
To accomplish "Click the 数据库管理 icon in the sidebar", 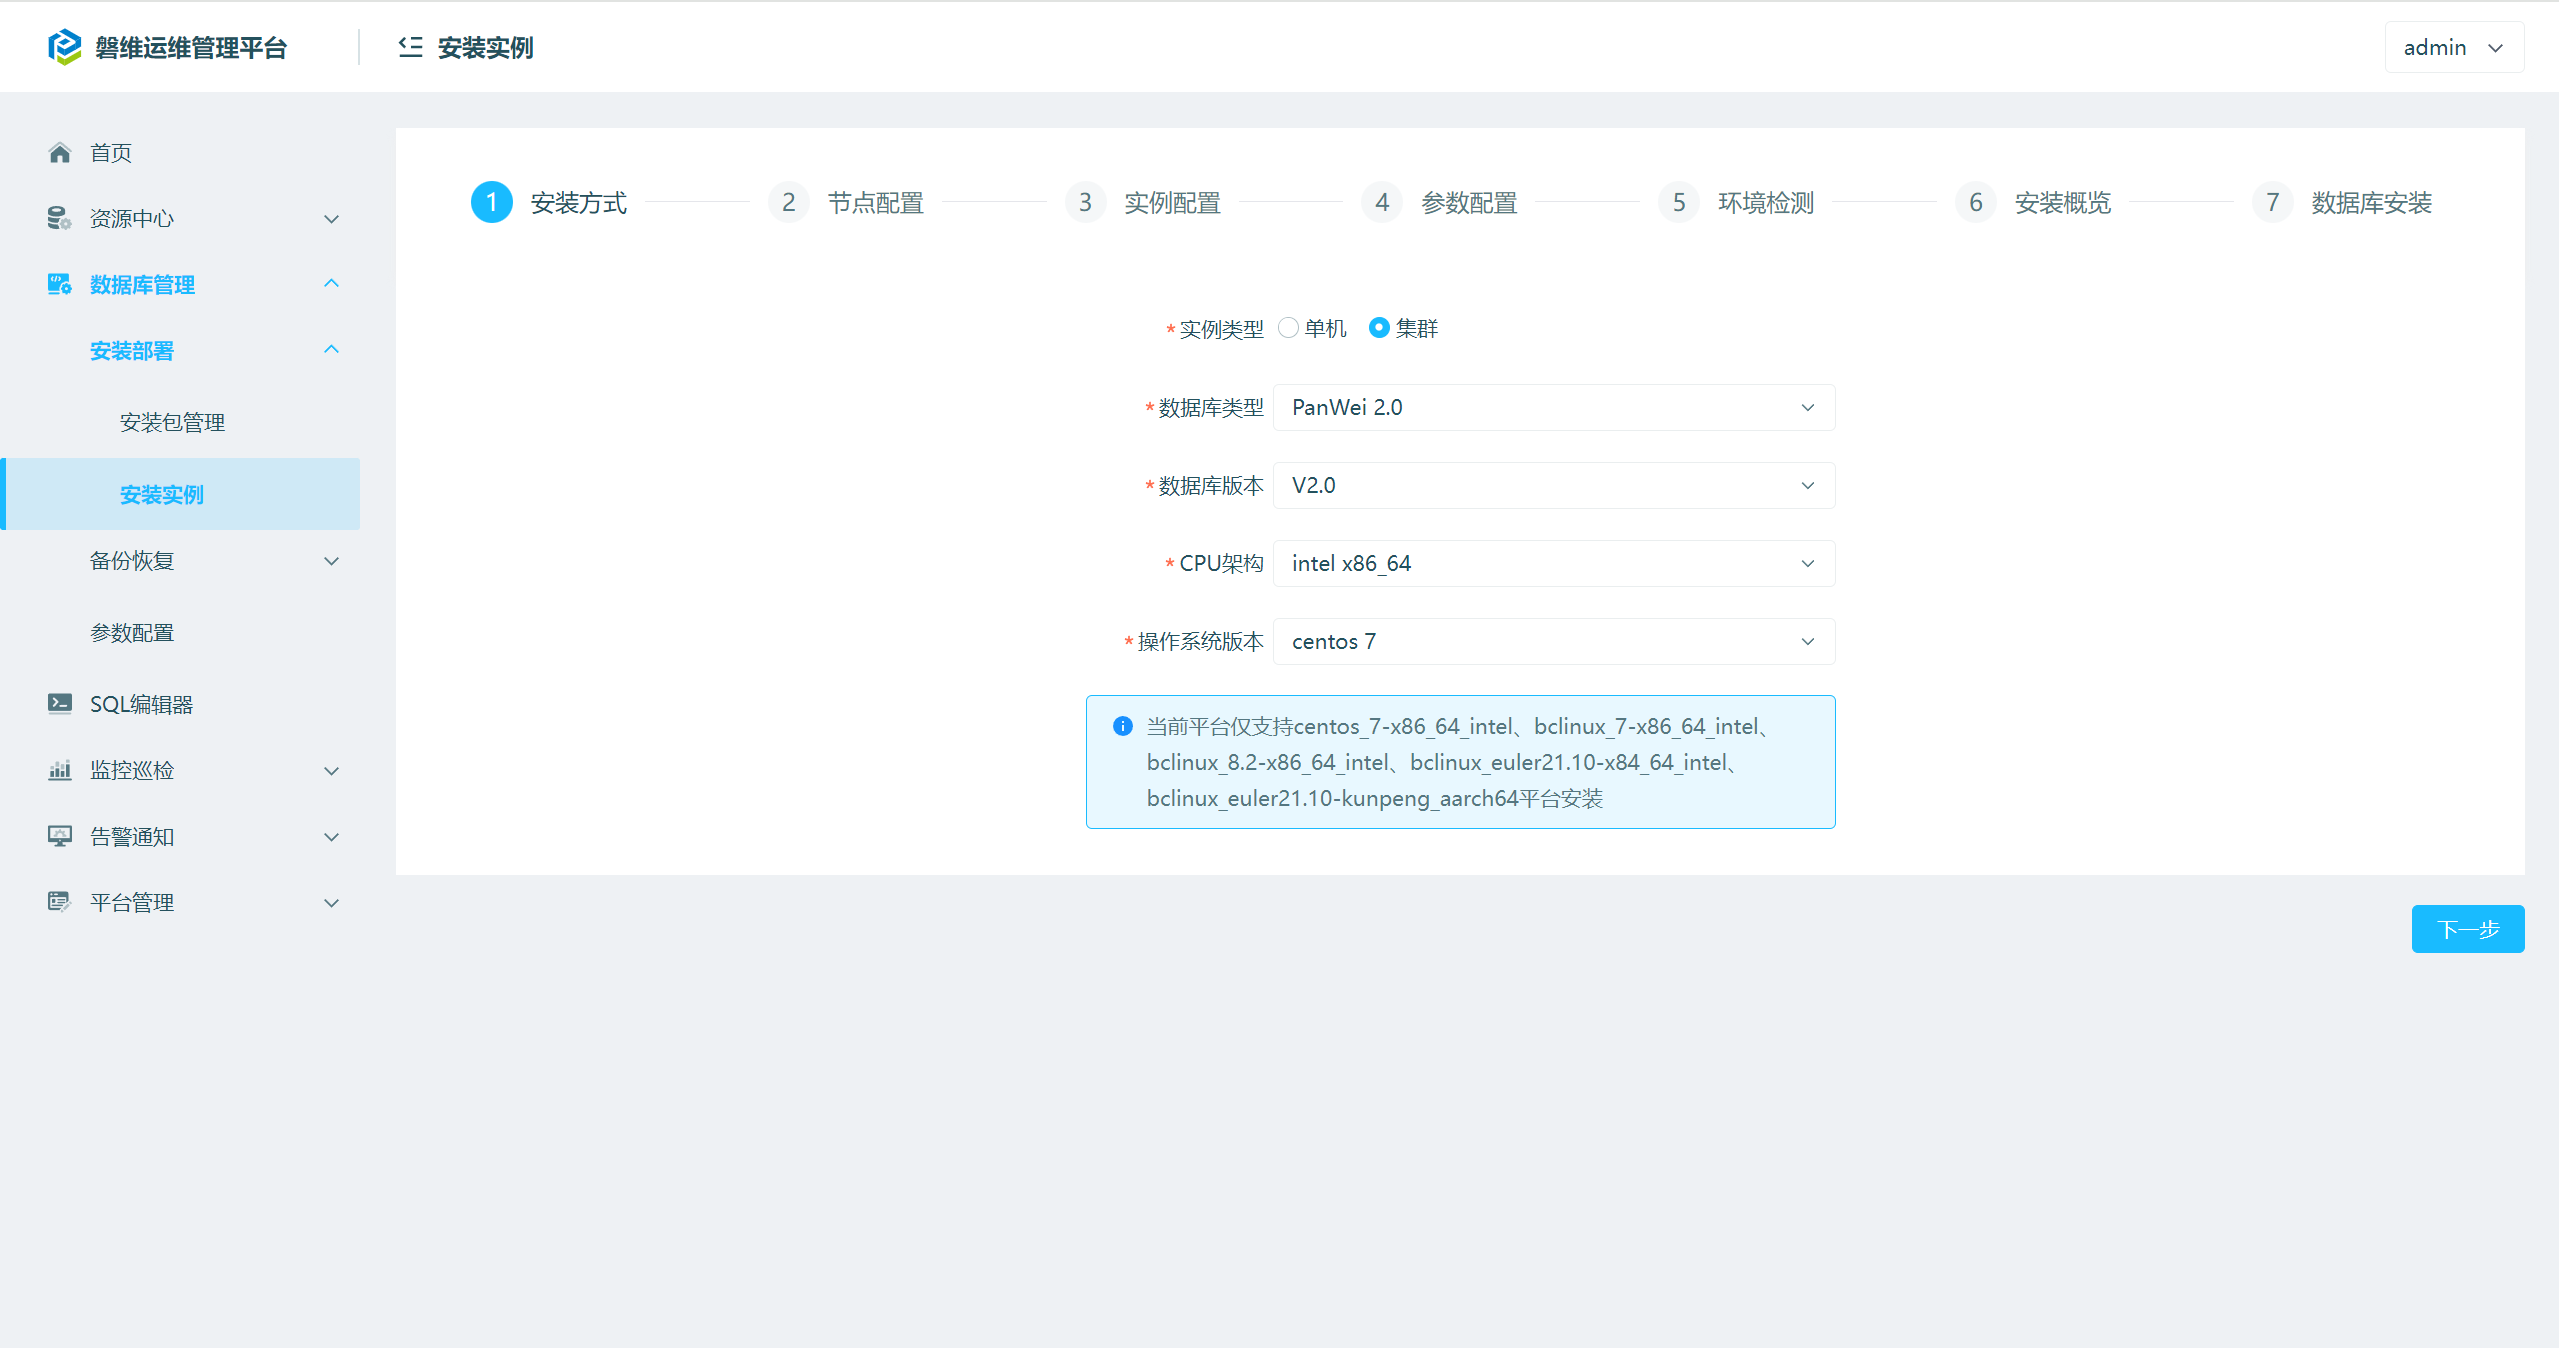I will tap(59, 284).
